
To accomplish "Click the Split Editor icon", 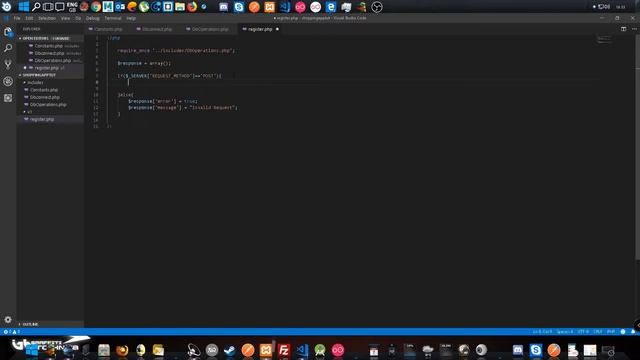I will pyautogui.click(x=623, y=29).
